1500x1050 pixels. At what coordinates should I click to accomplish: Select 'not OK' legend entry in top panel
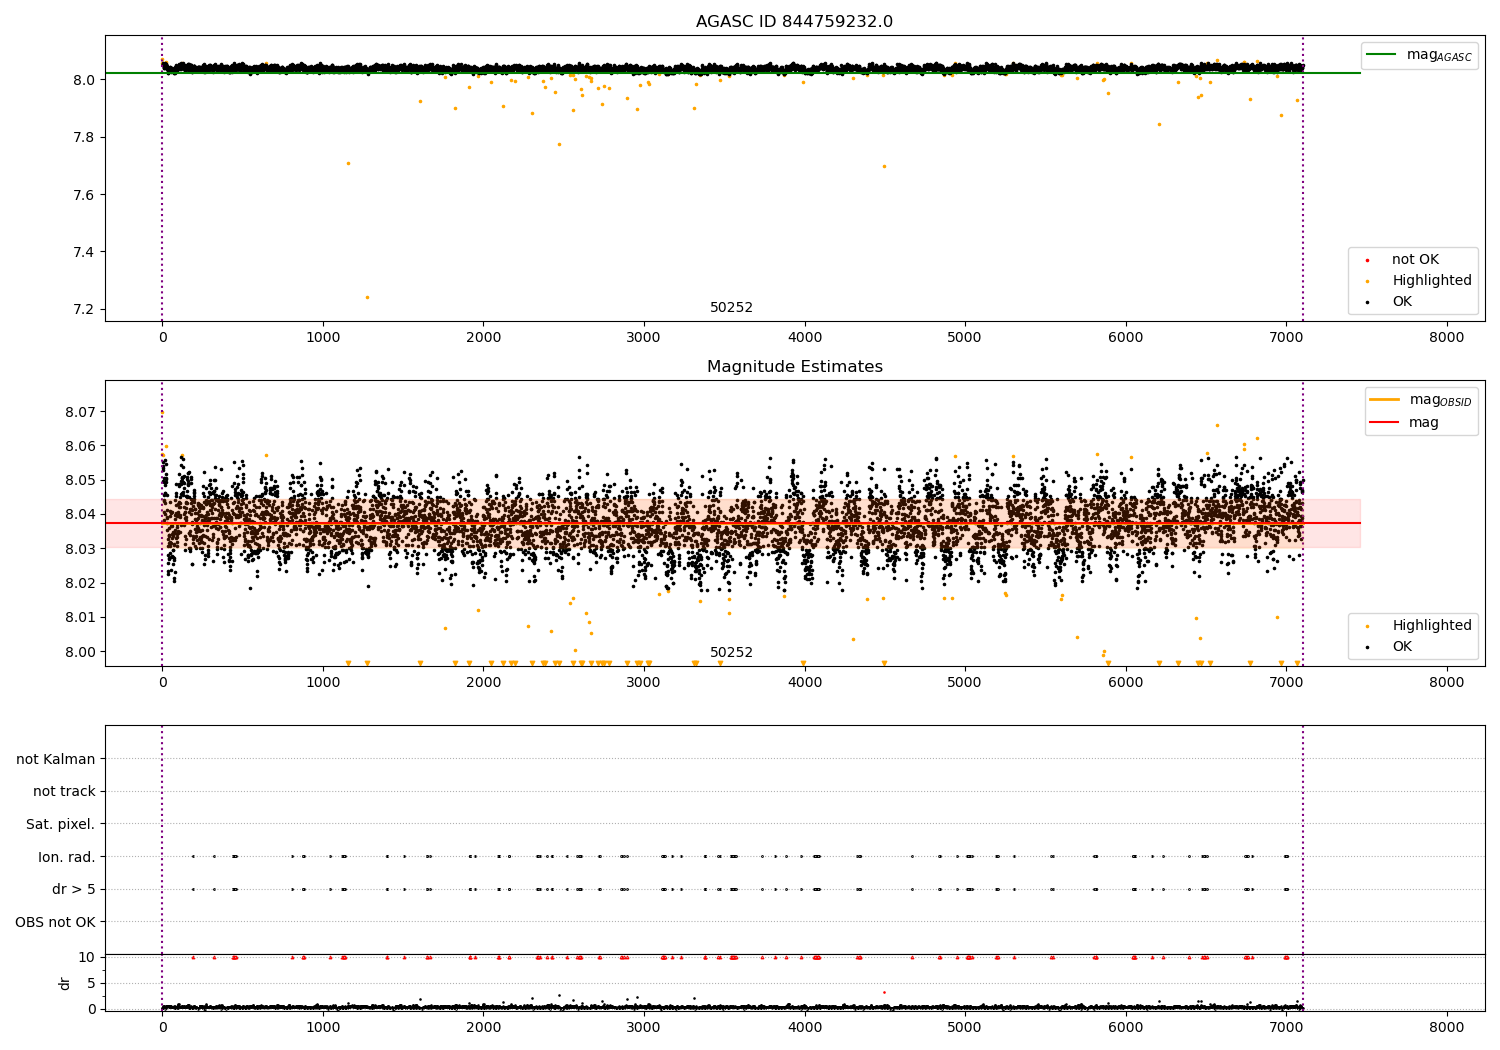(x=1415, y=260)
